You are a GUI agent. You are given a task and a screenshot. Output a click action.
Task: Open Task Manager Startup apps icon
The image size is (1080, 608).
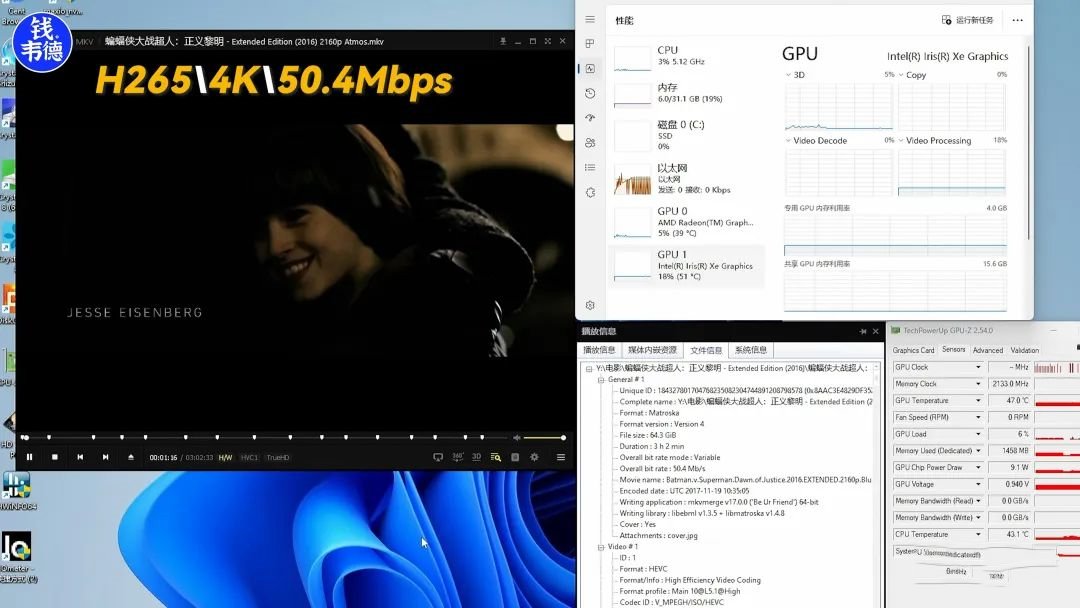(590, 118)
